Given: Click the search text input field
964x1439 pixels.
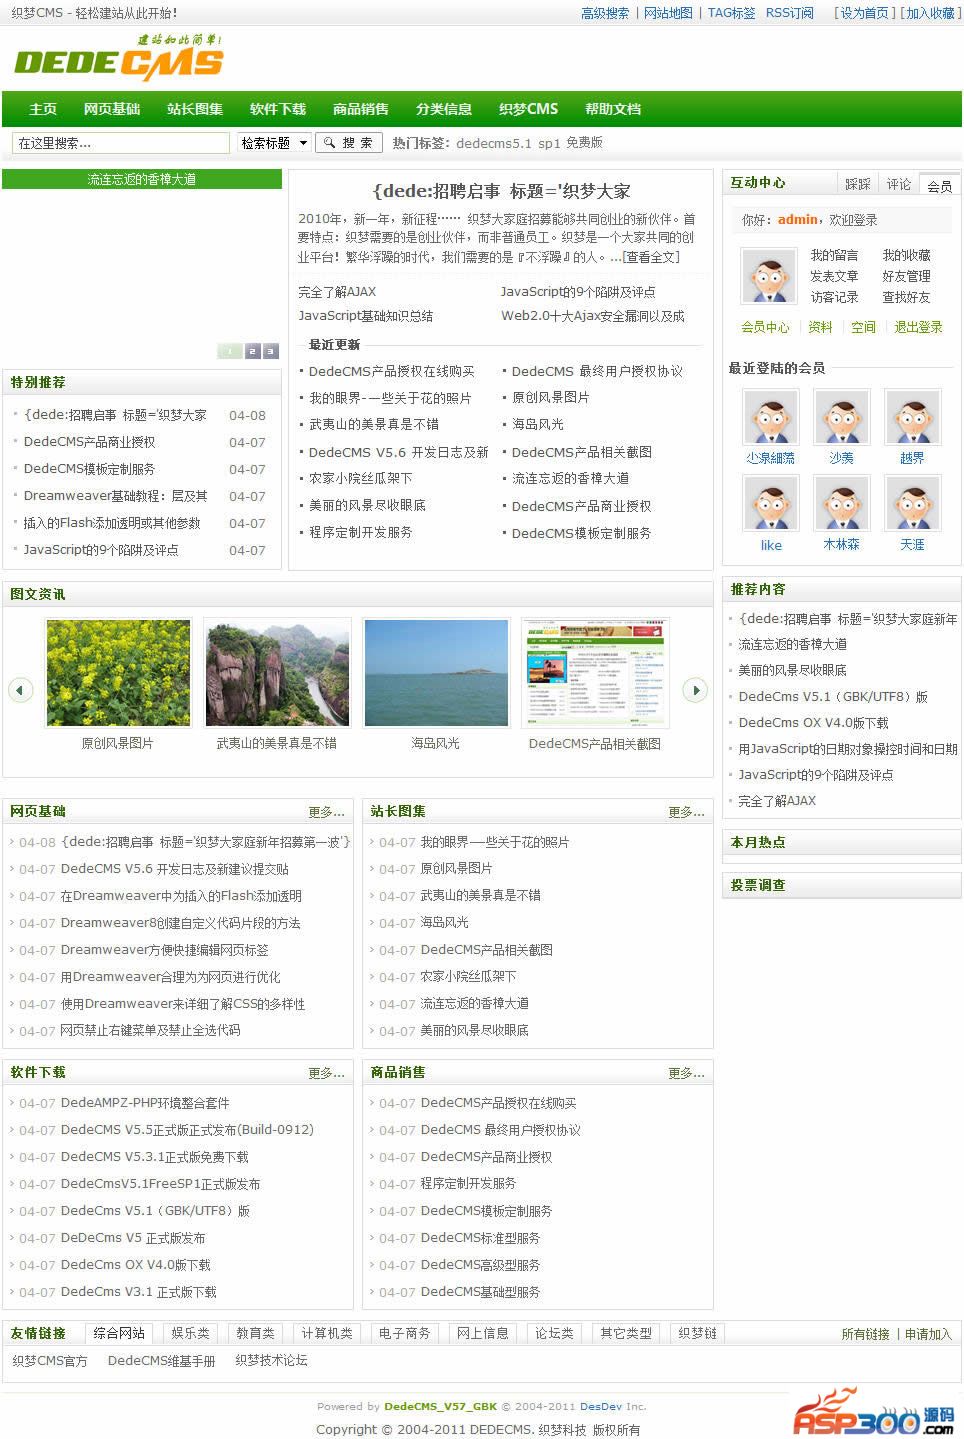Looking at the screenshot, I should click(x=120, y=143).
